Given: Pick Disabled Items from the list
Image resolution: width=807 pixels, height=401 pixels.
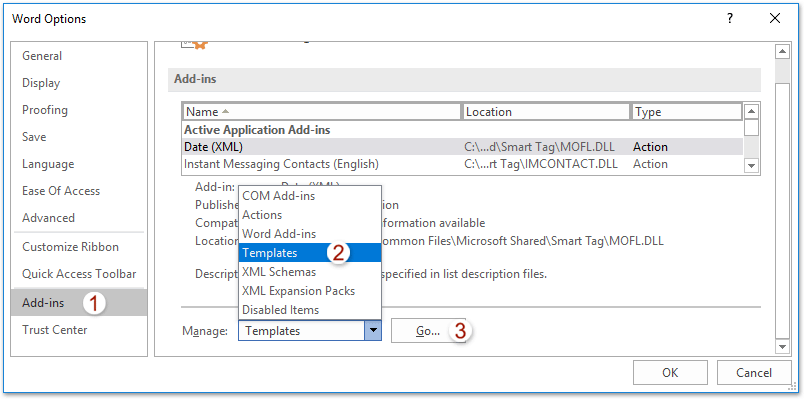Looking at the screenshot, I should tap(280, 310).
